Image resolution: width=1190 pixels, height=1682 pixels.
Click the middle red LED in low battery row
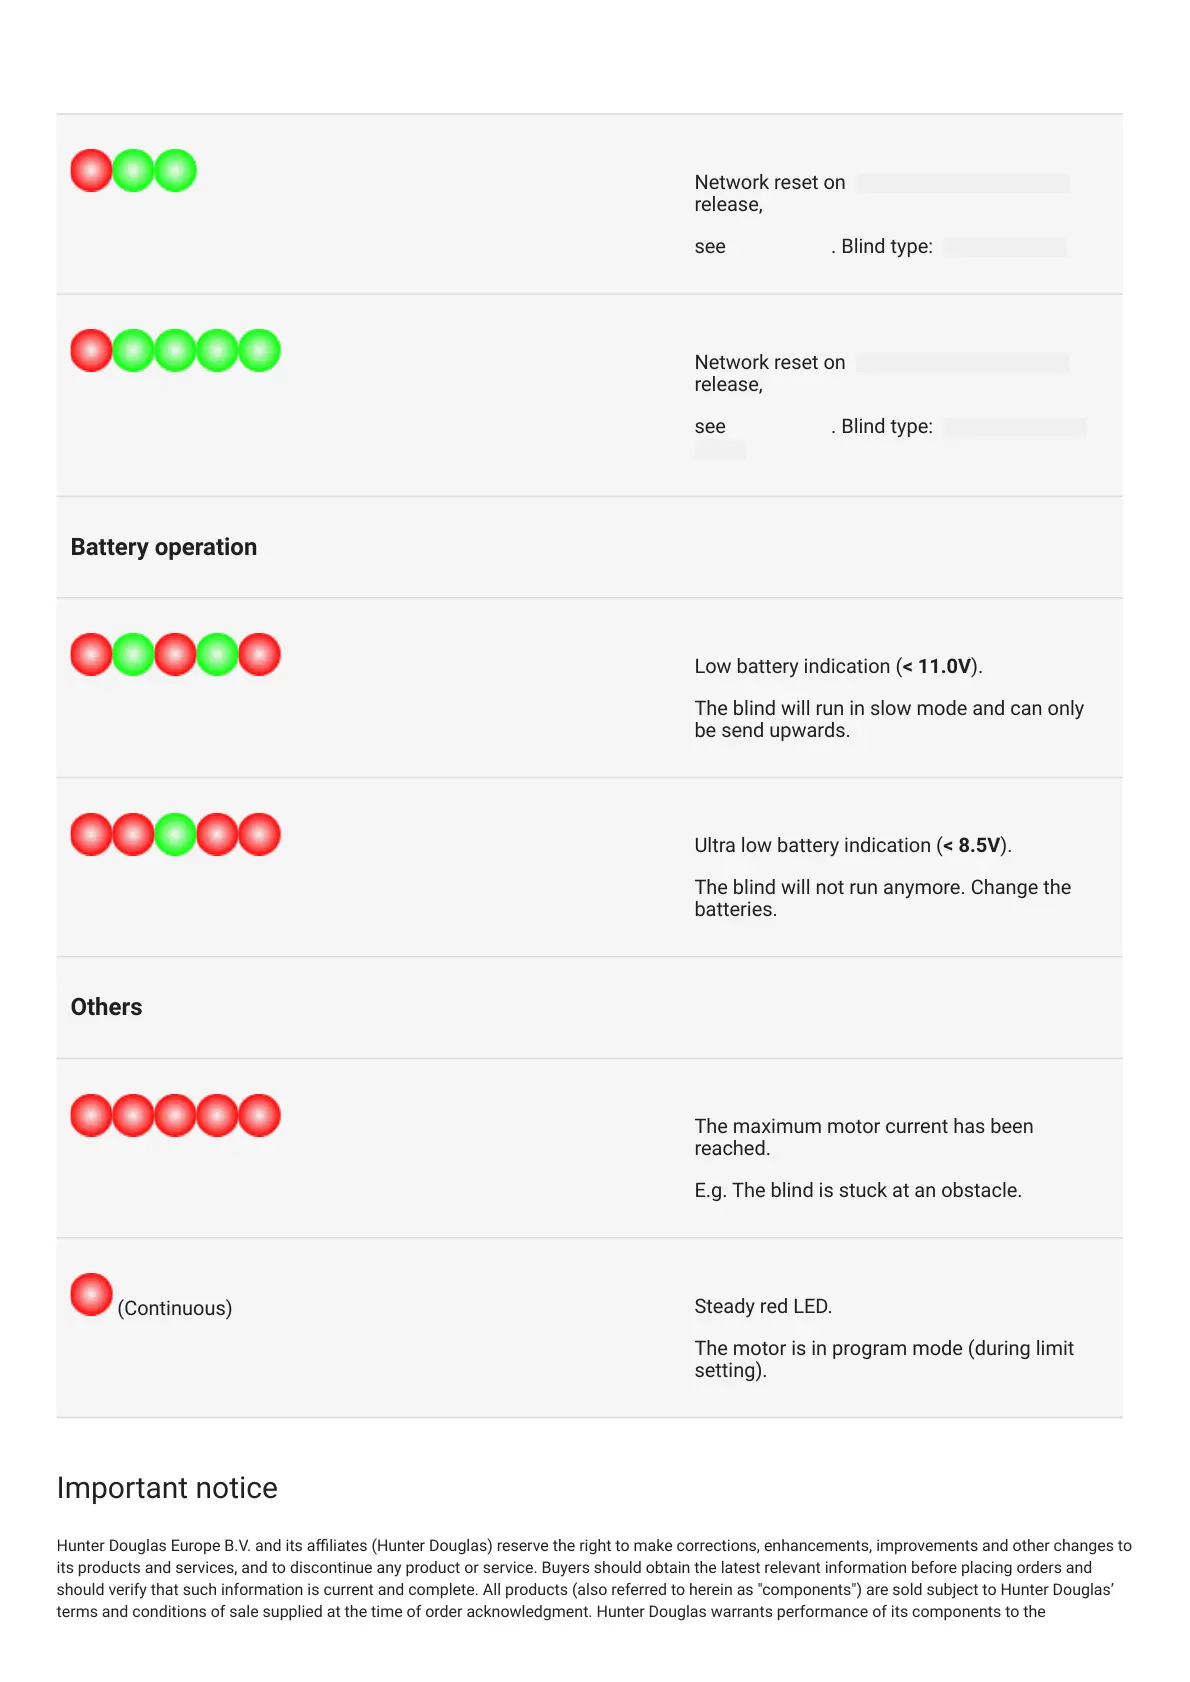(175, 655)
